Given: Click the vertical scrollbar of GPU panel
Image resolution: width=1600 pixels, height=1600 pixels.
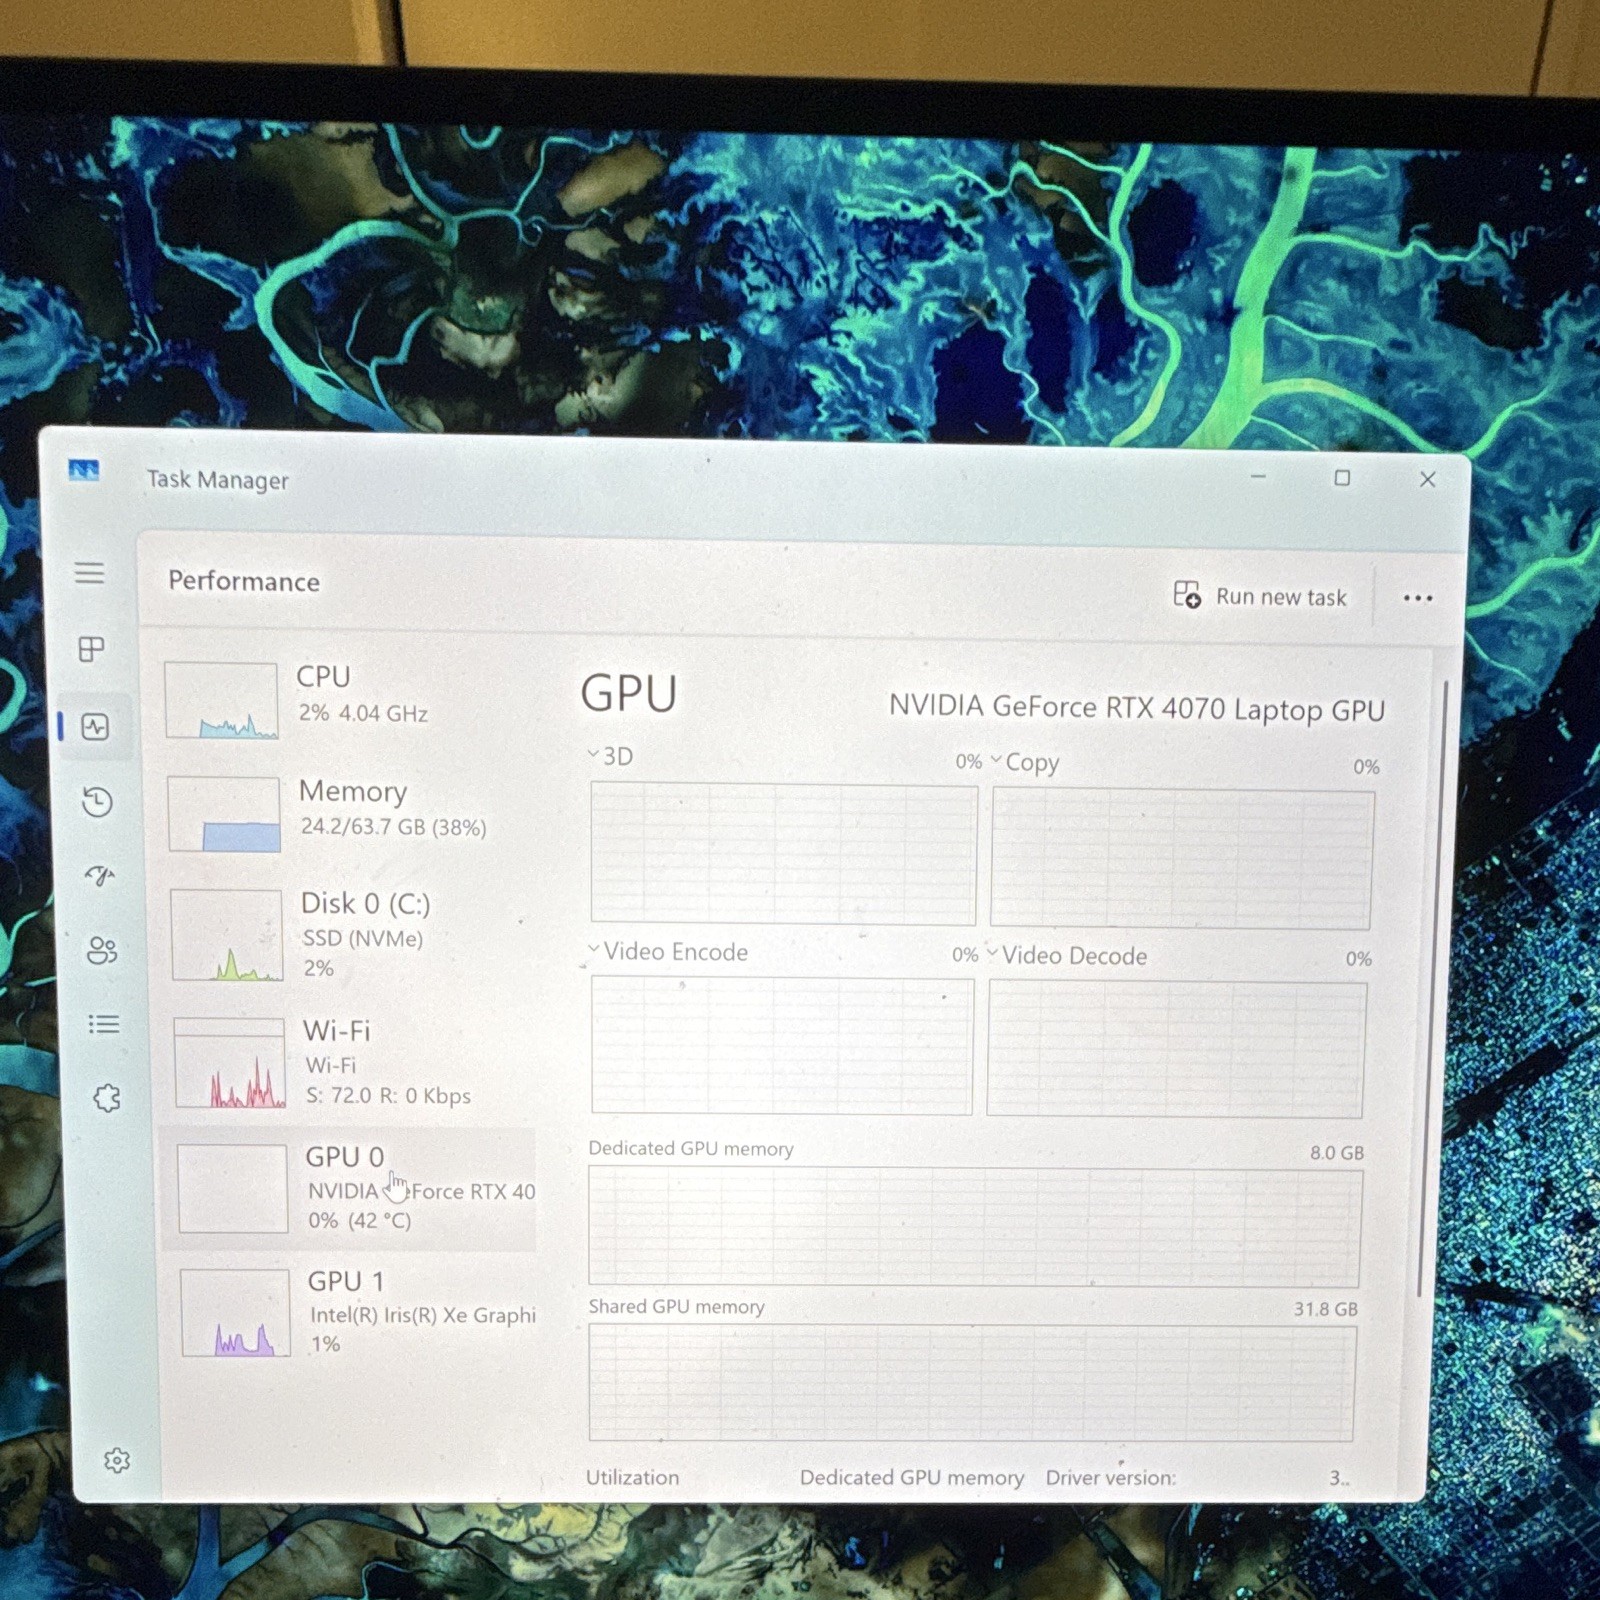Looking at the screenshot, I should tap(1433, 990).
